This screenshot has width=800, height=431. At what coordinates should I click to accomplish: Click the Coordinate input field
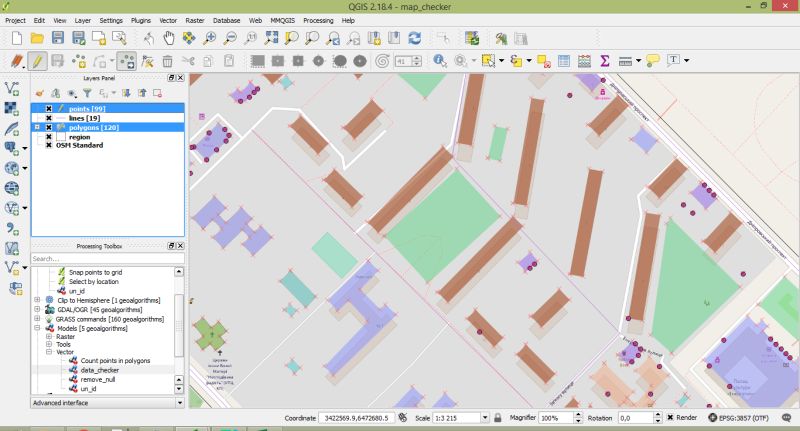357,418
